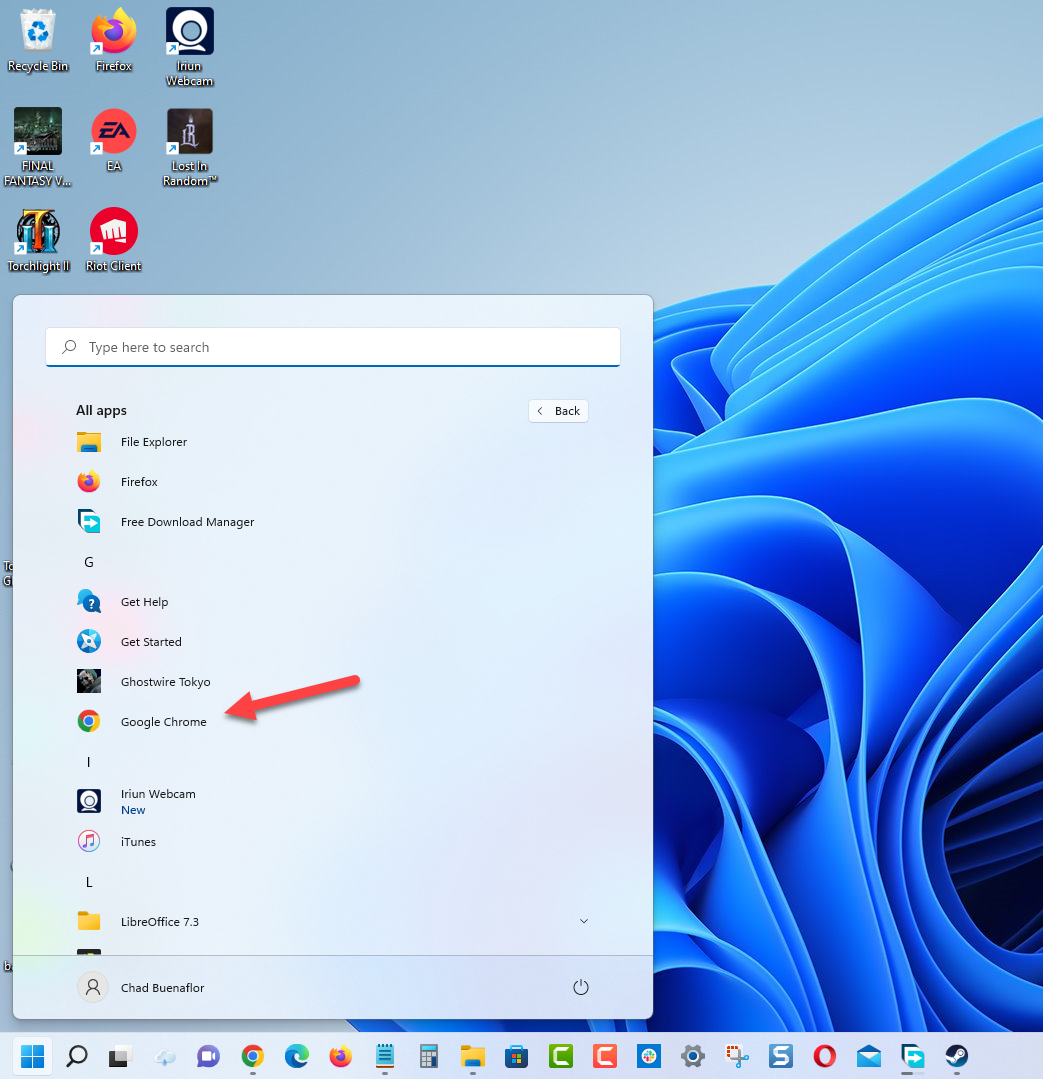
Task: Open green Camtasia icon on taskbar
Action: [x=561, y=1056]
